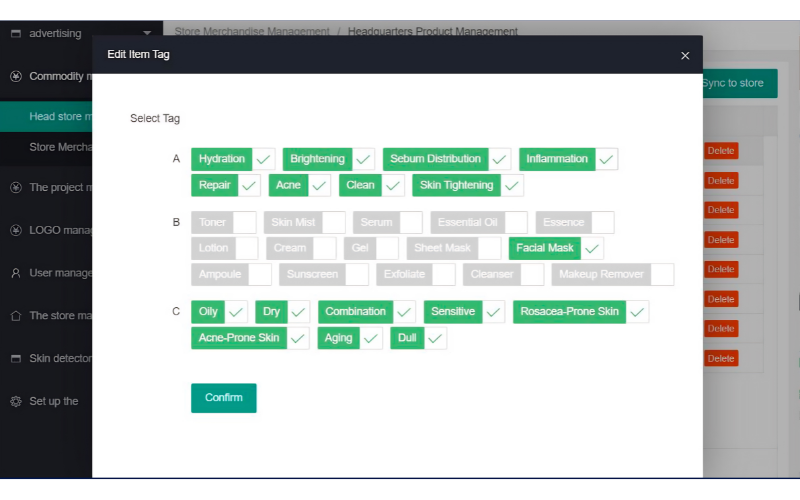Toggle the Brightening tag
Viewport: 800px width, 500px height.
point(329,159)
